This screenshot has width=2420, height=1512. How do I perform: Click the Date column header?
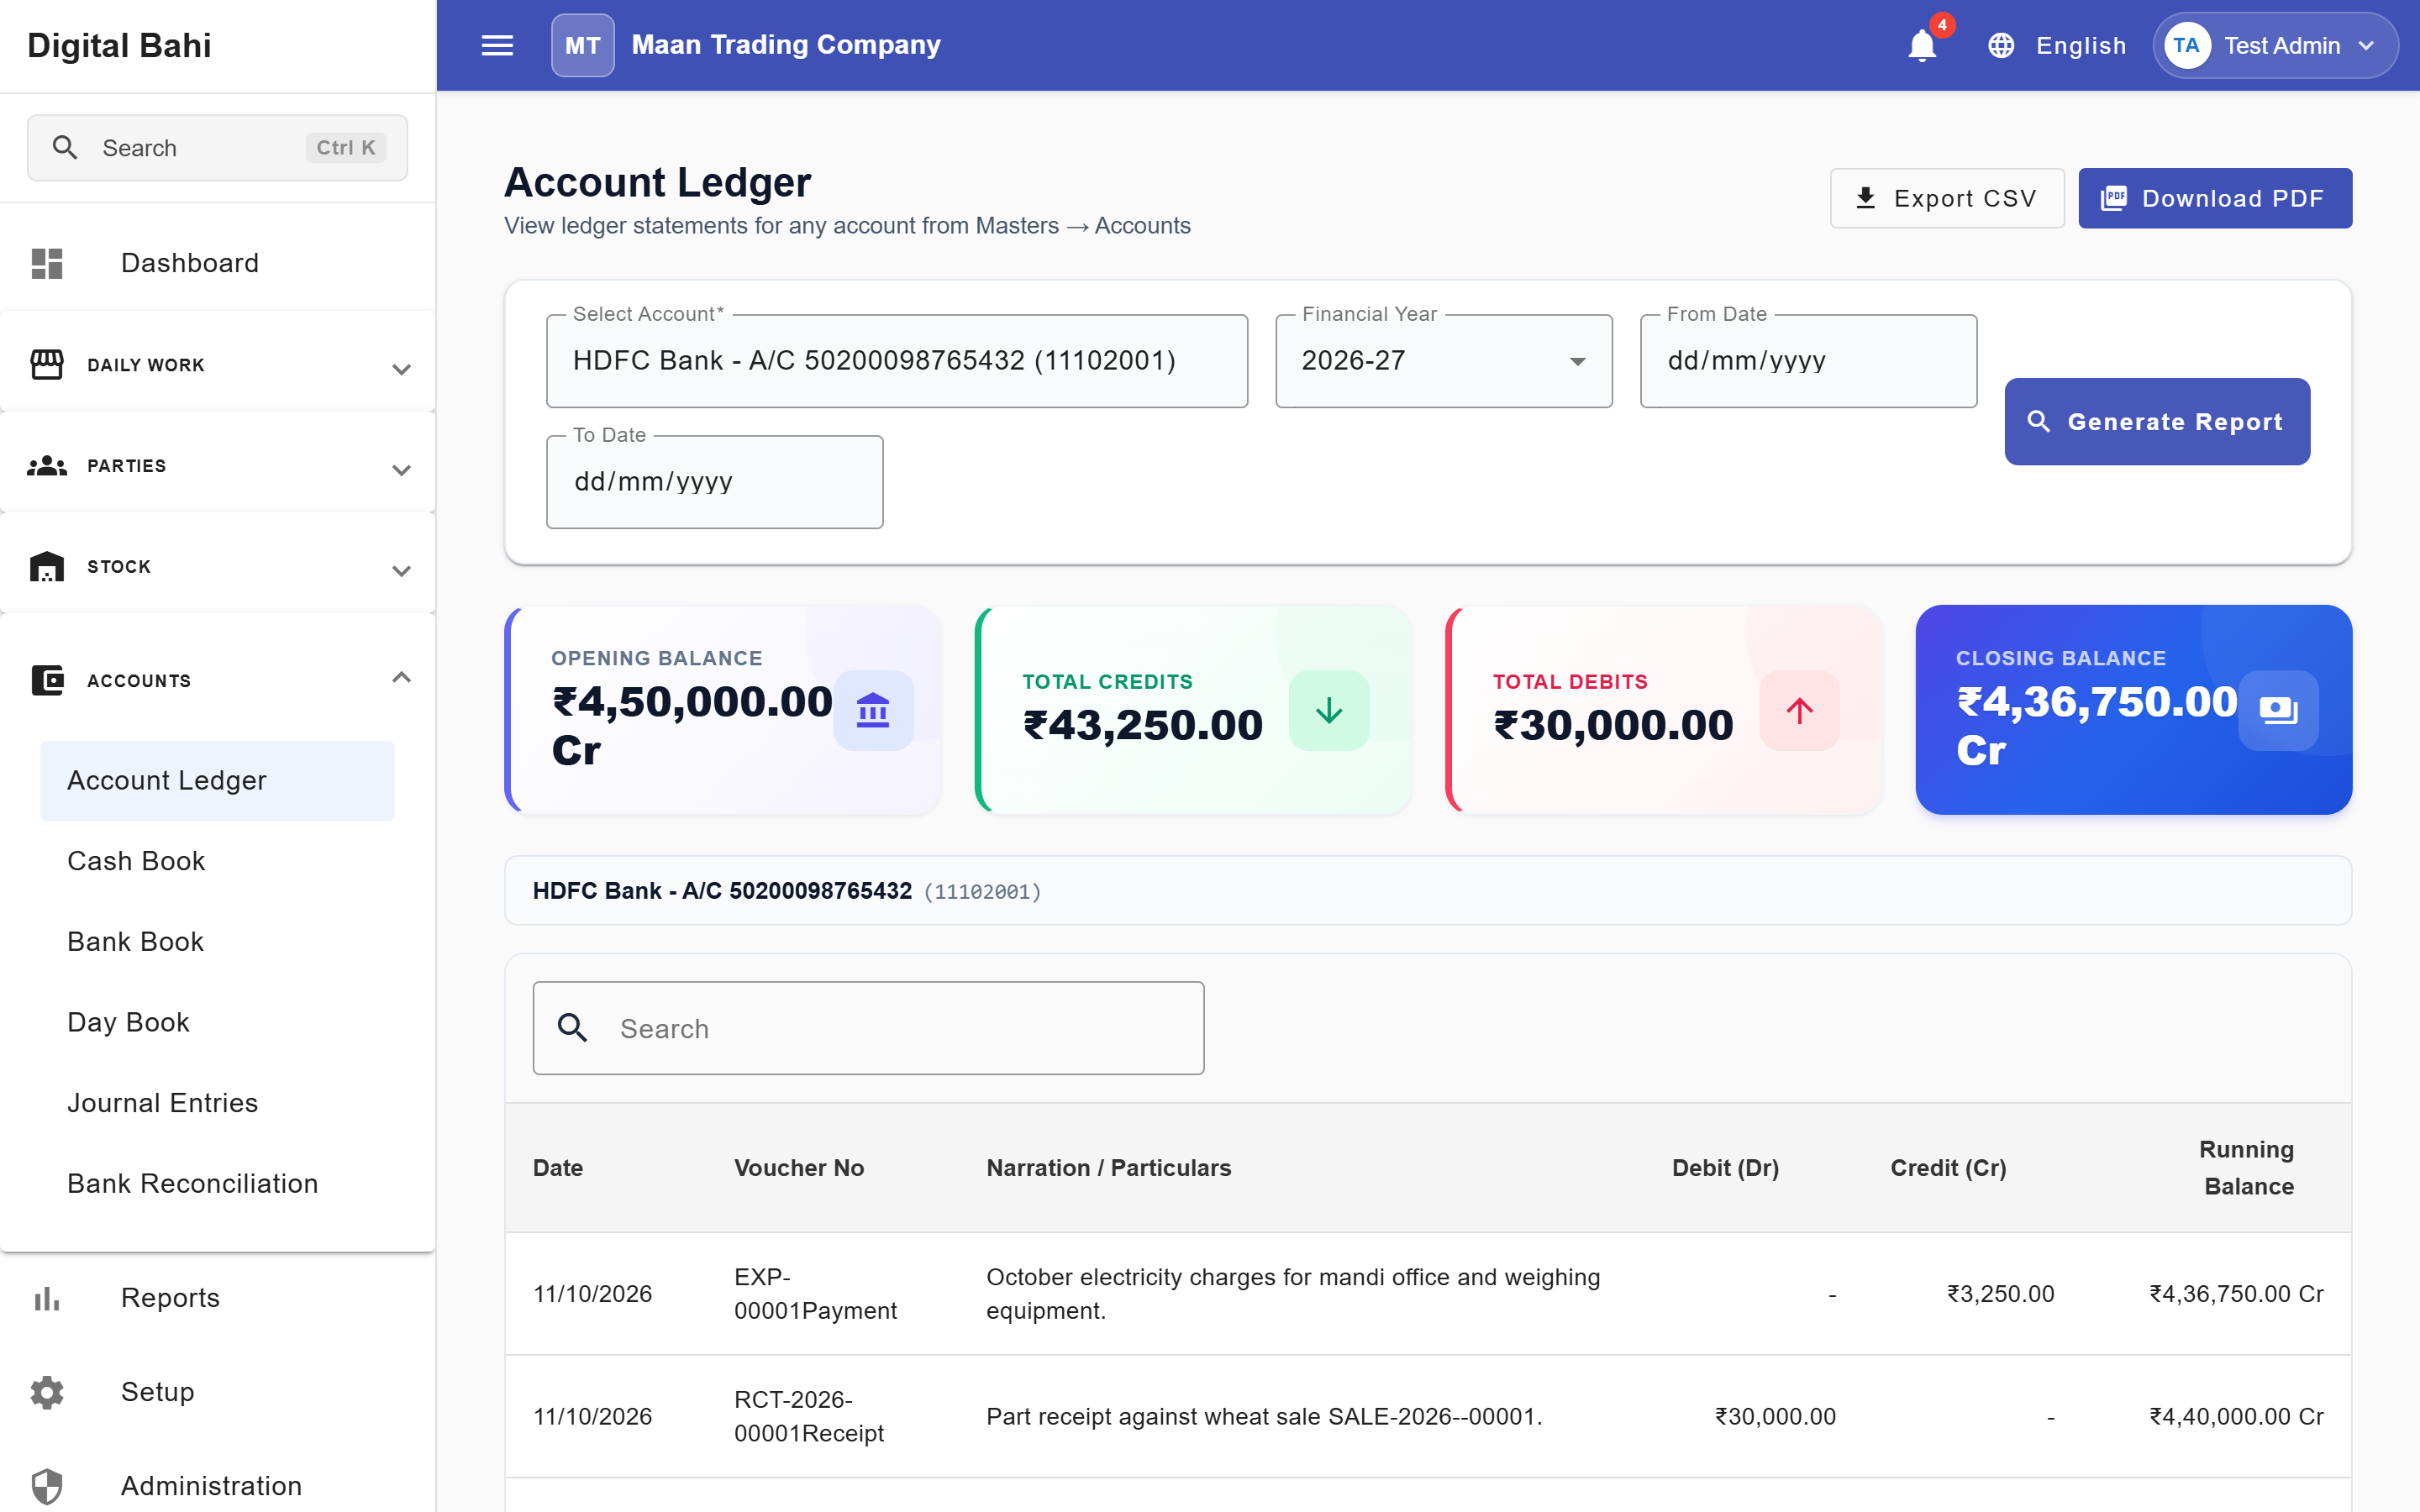558,1168
